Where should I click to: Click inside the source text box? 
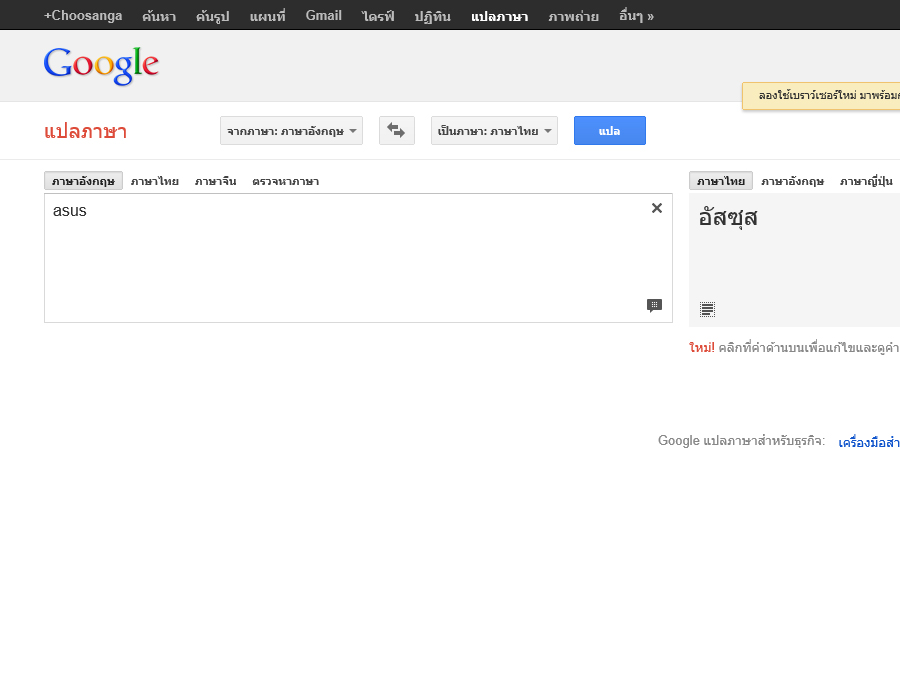(358, 258)
